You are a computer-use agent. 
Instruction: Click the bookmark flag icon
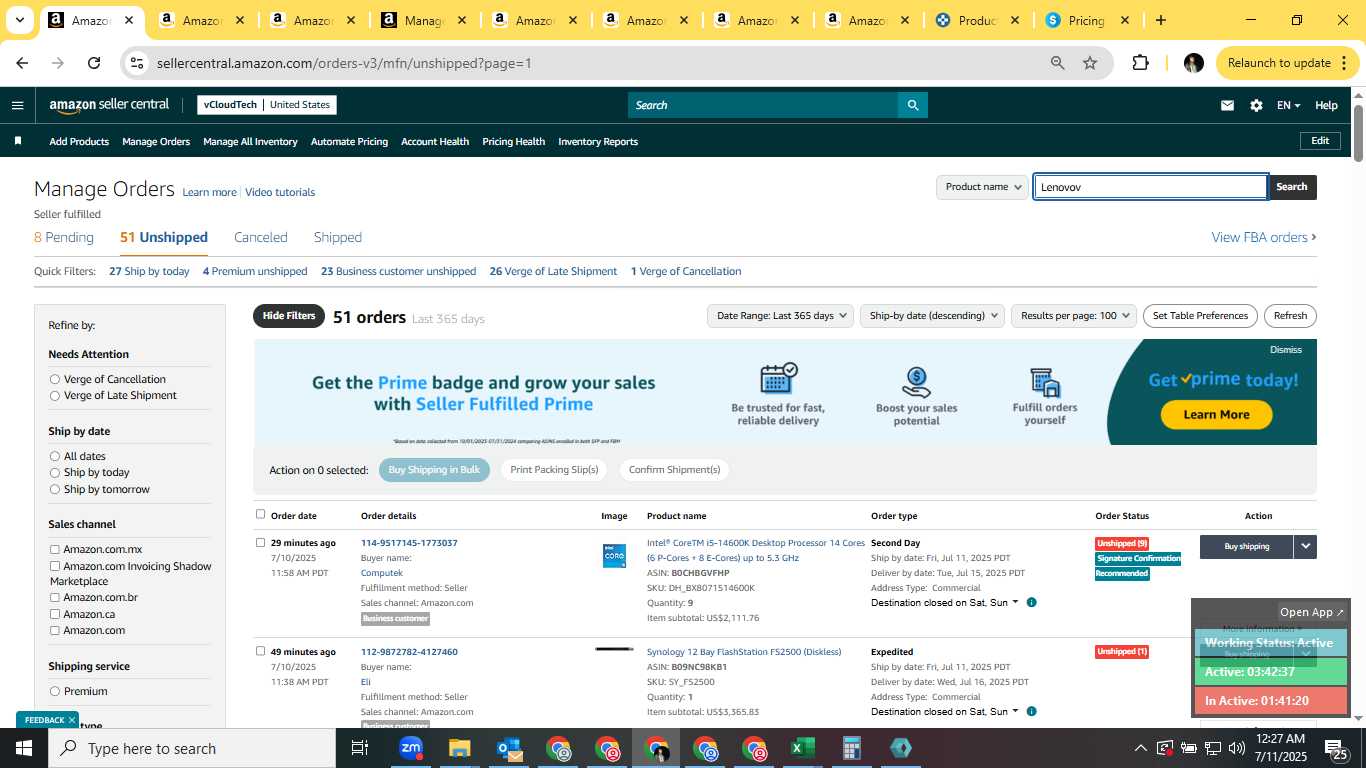(18, 141)
